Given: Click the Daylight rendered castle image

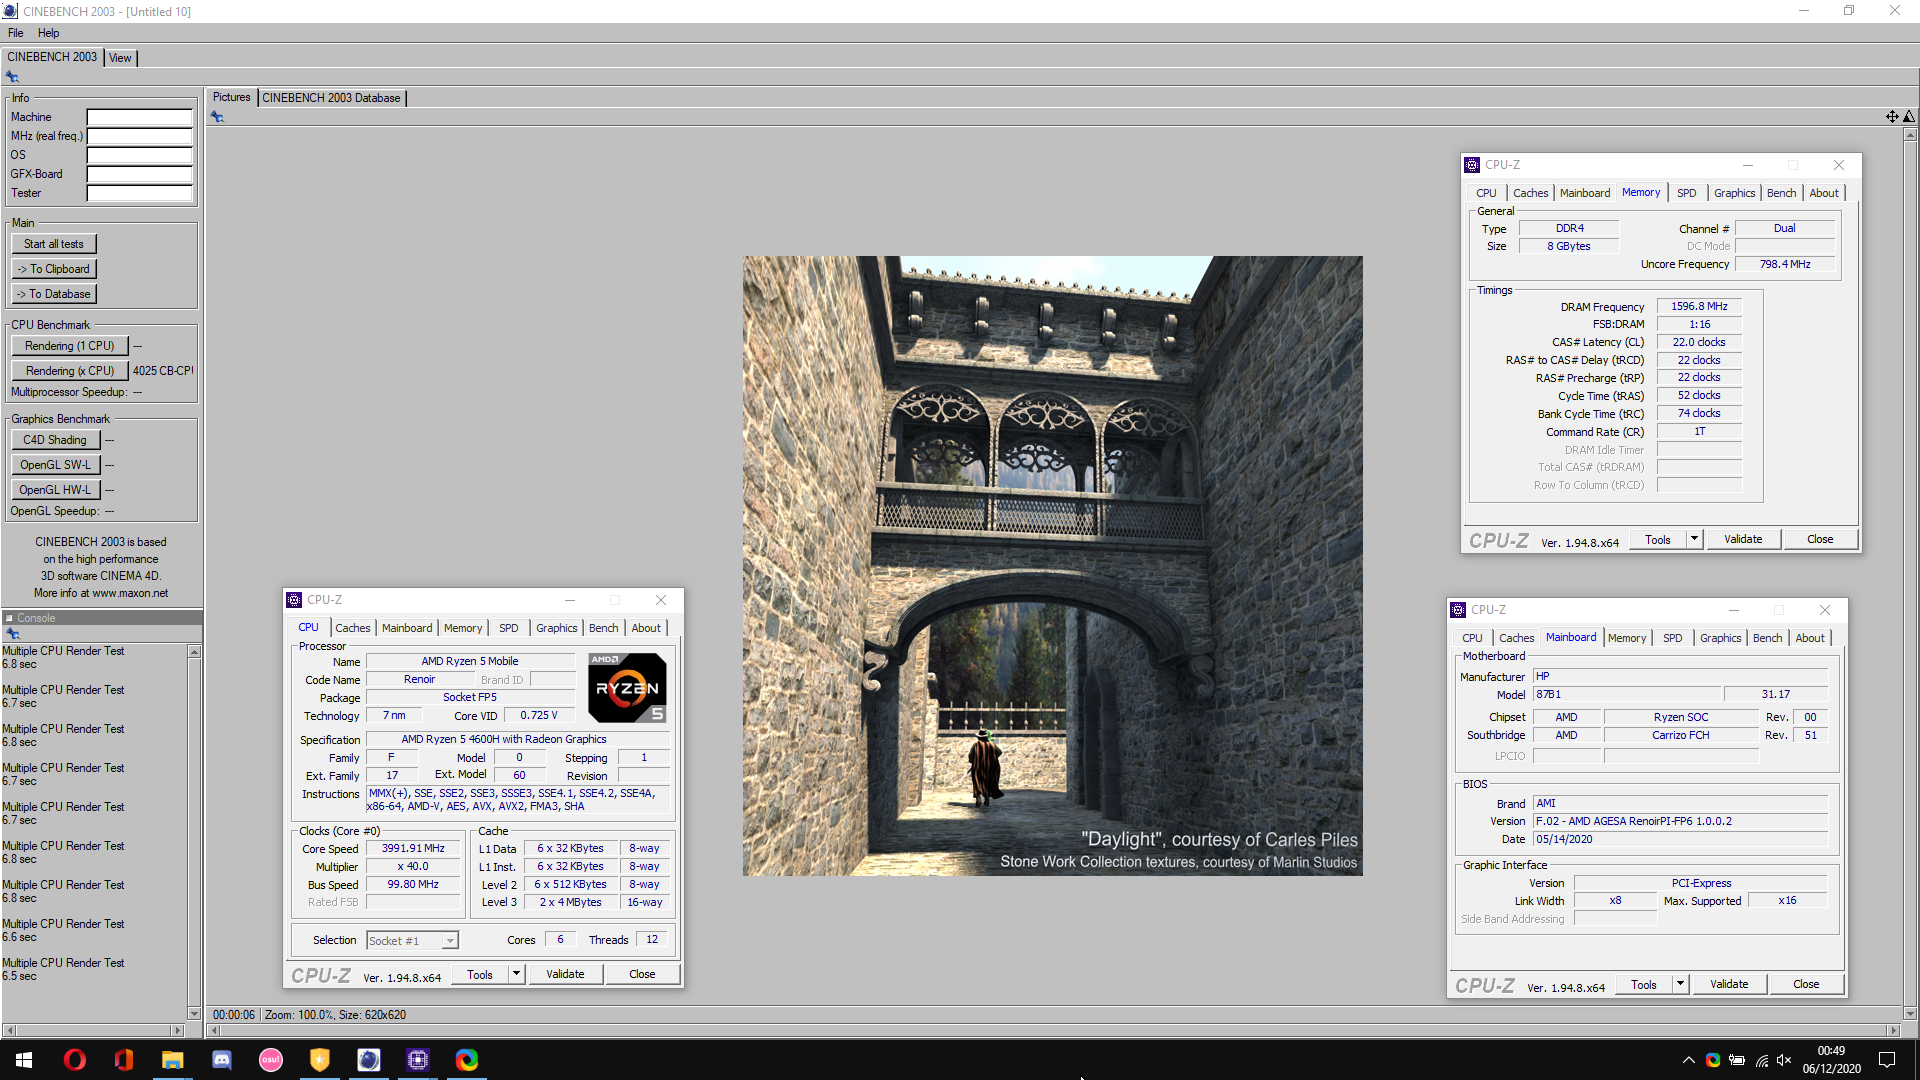Looking at the screenshot, I should 1052,566.
